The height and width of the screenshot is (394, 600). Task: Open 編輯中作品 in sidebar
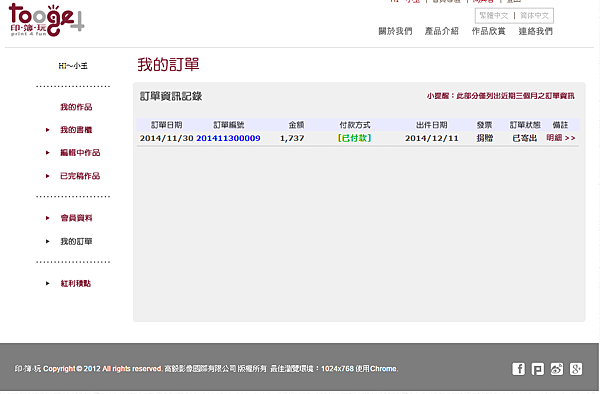pyautogui.click(x=80, y=153)
